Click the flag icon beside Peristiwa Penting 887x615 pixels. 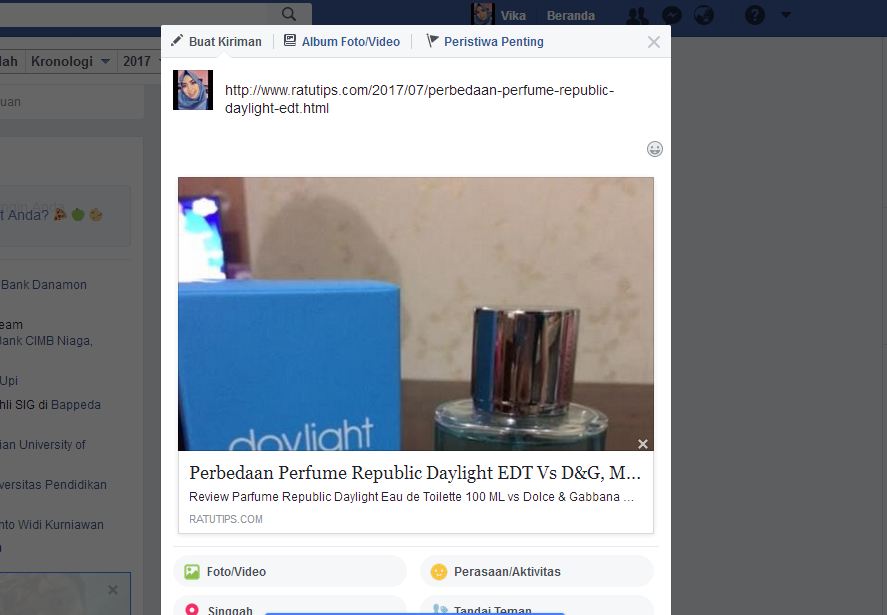coord(432,41)
